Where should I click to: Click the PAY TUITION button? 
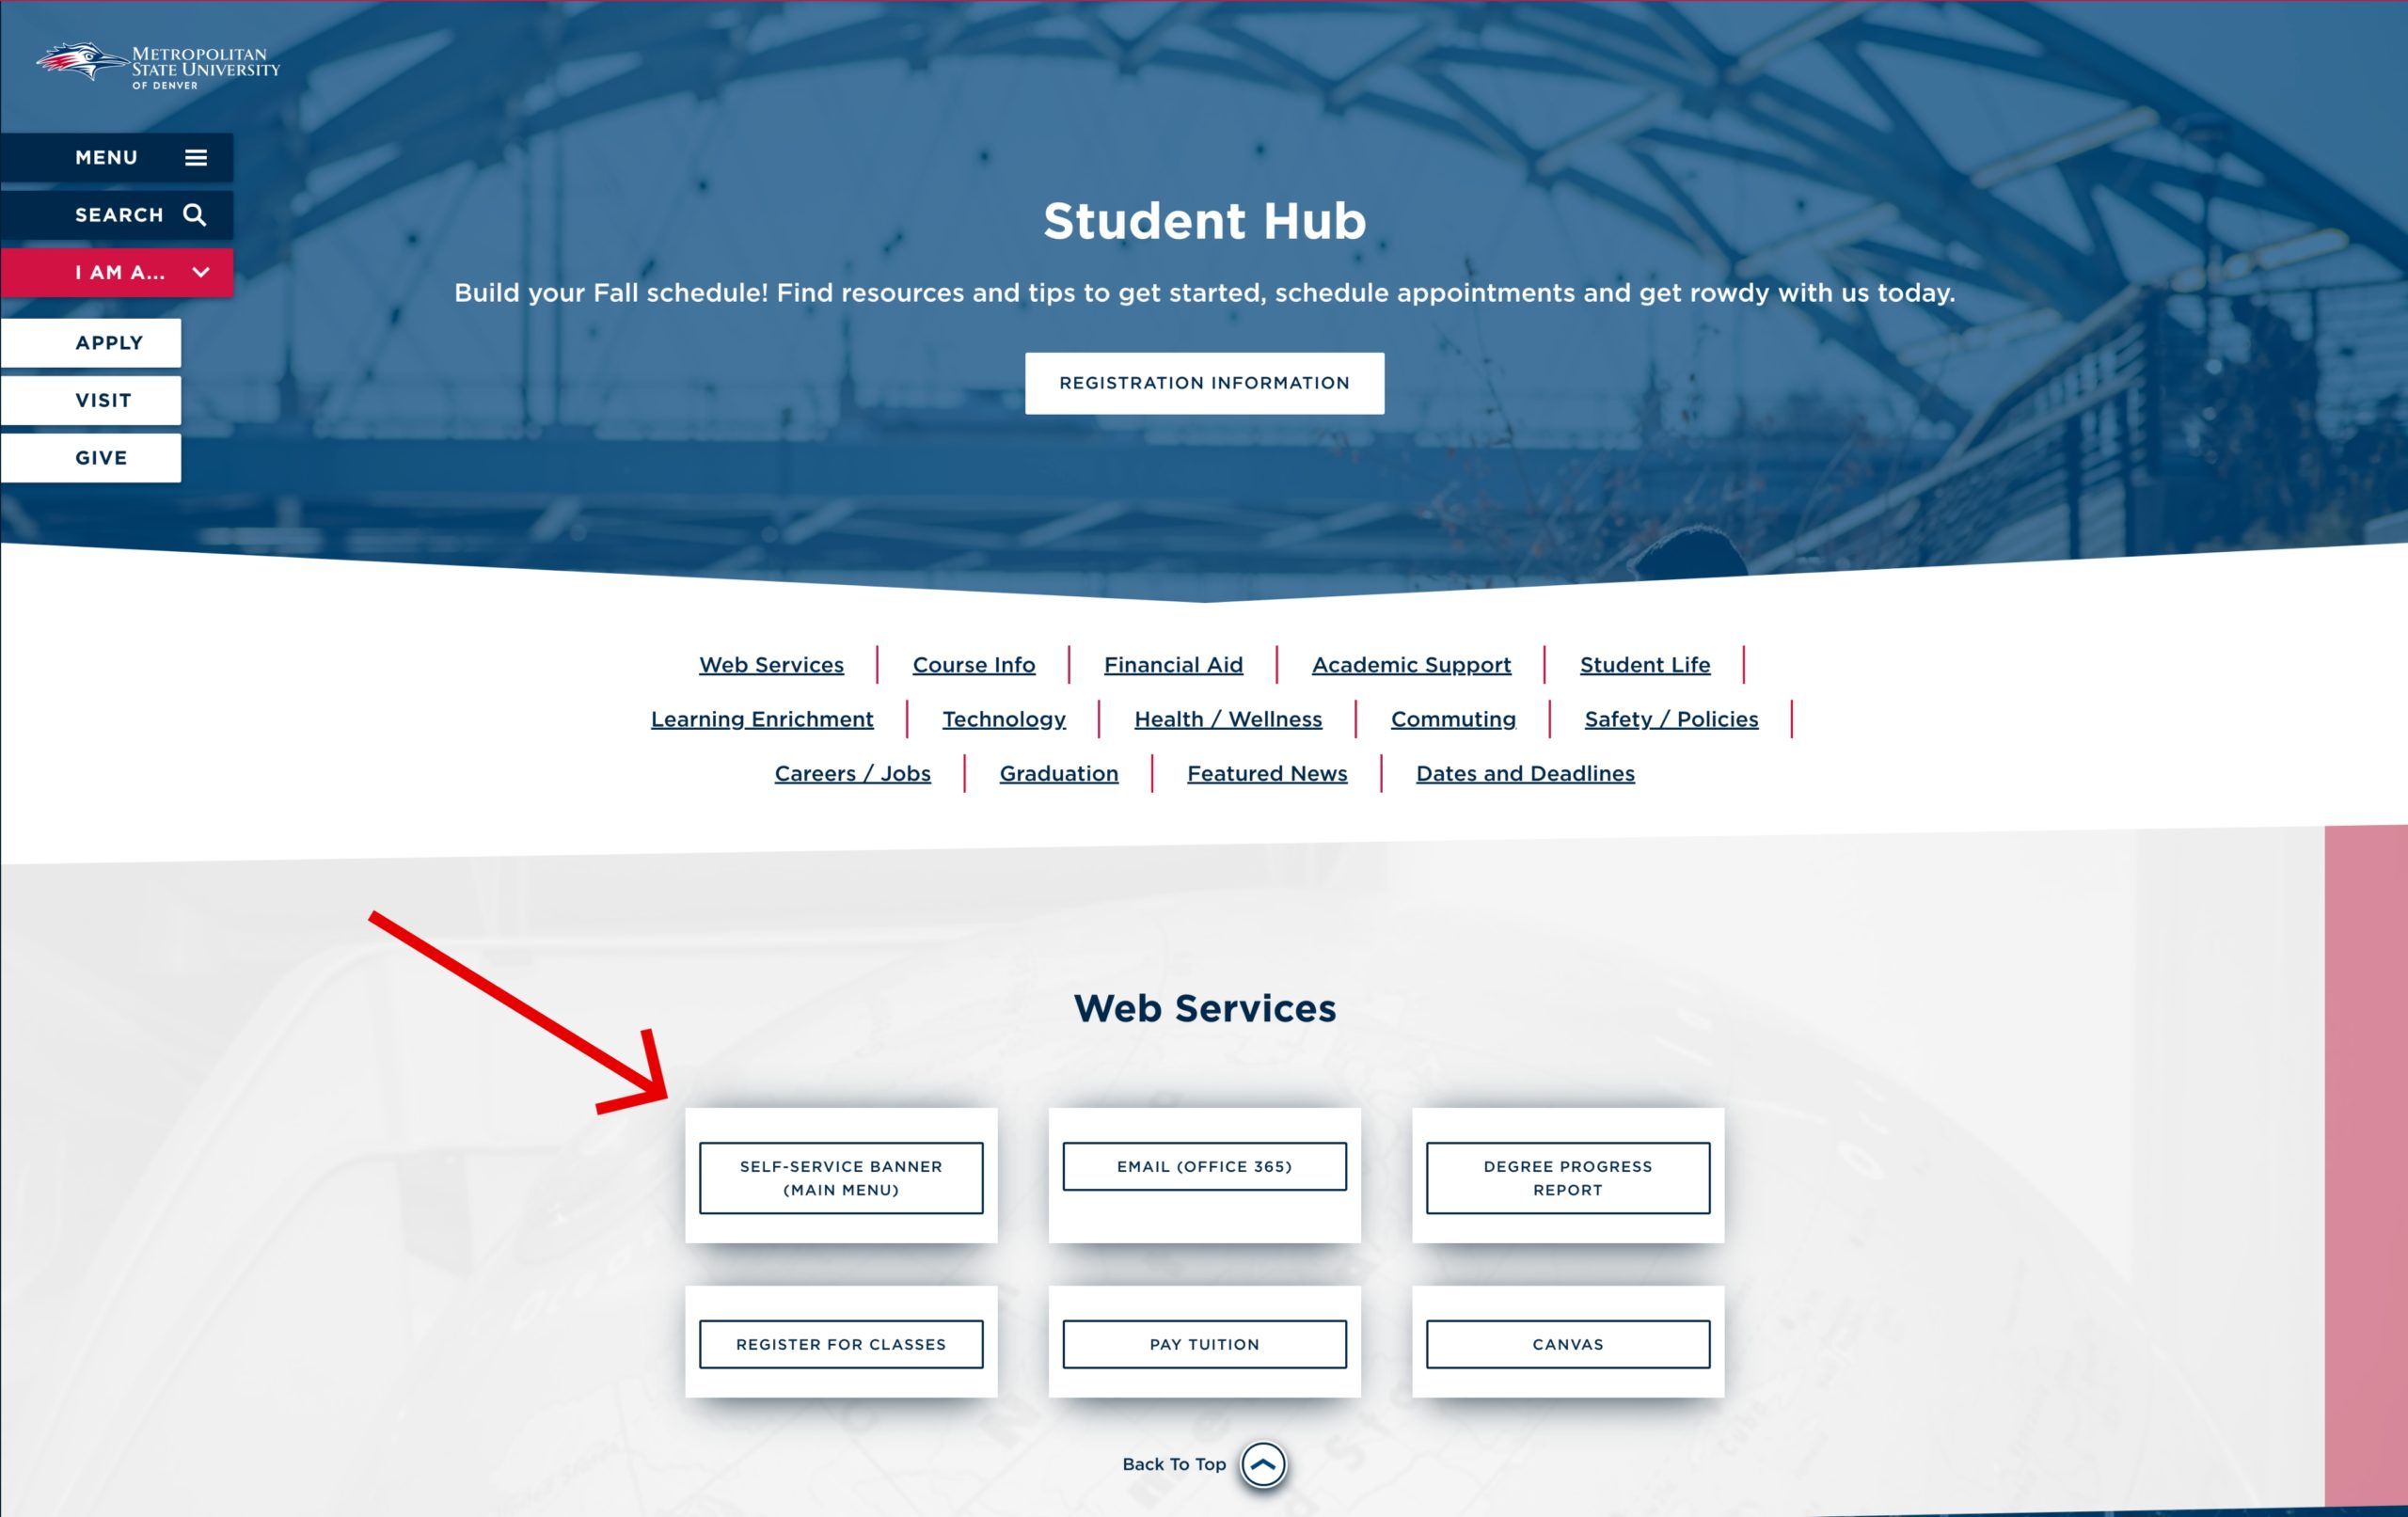pyautogui.click(x=1202, y=1344)
